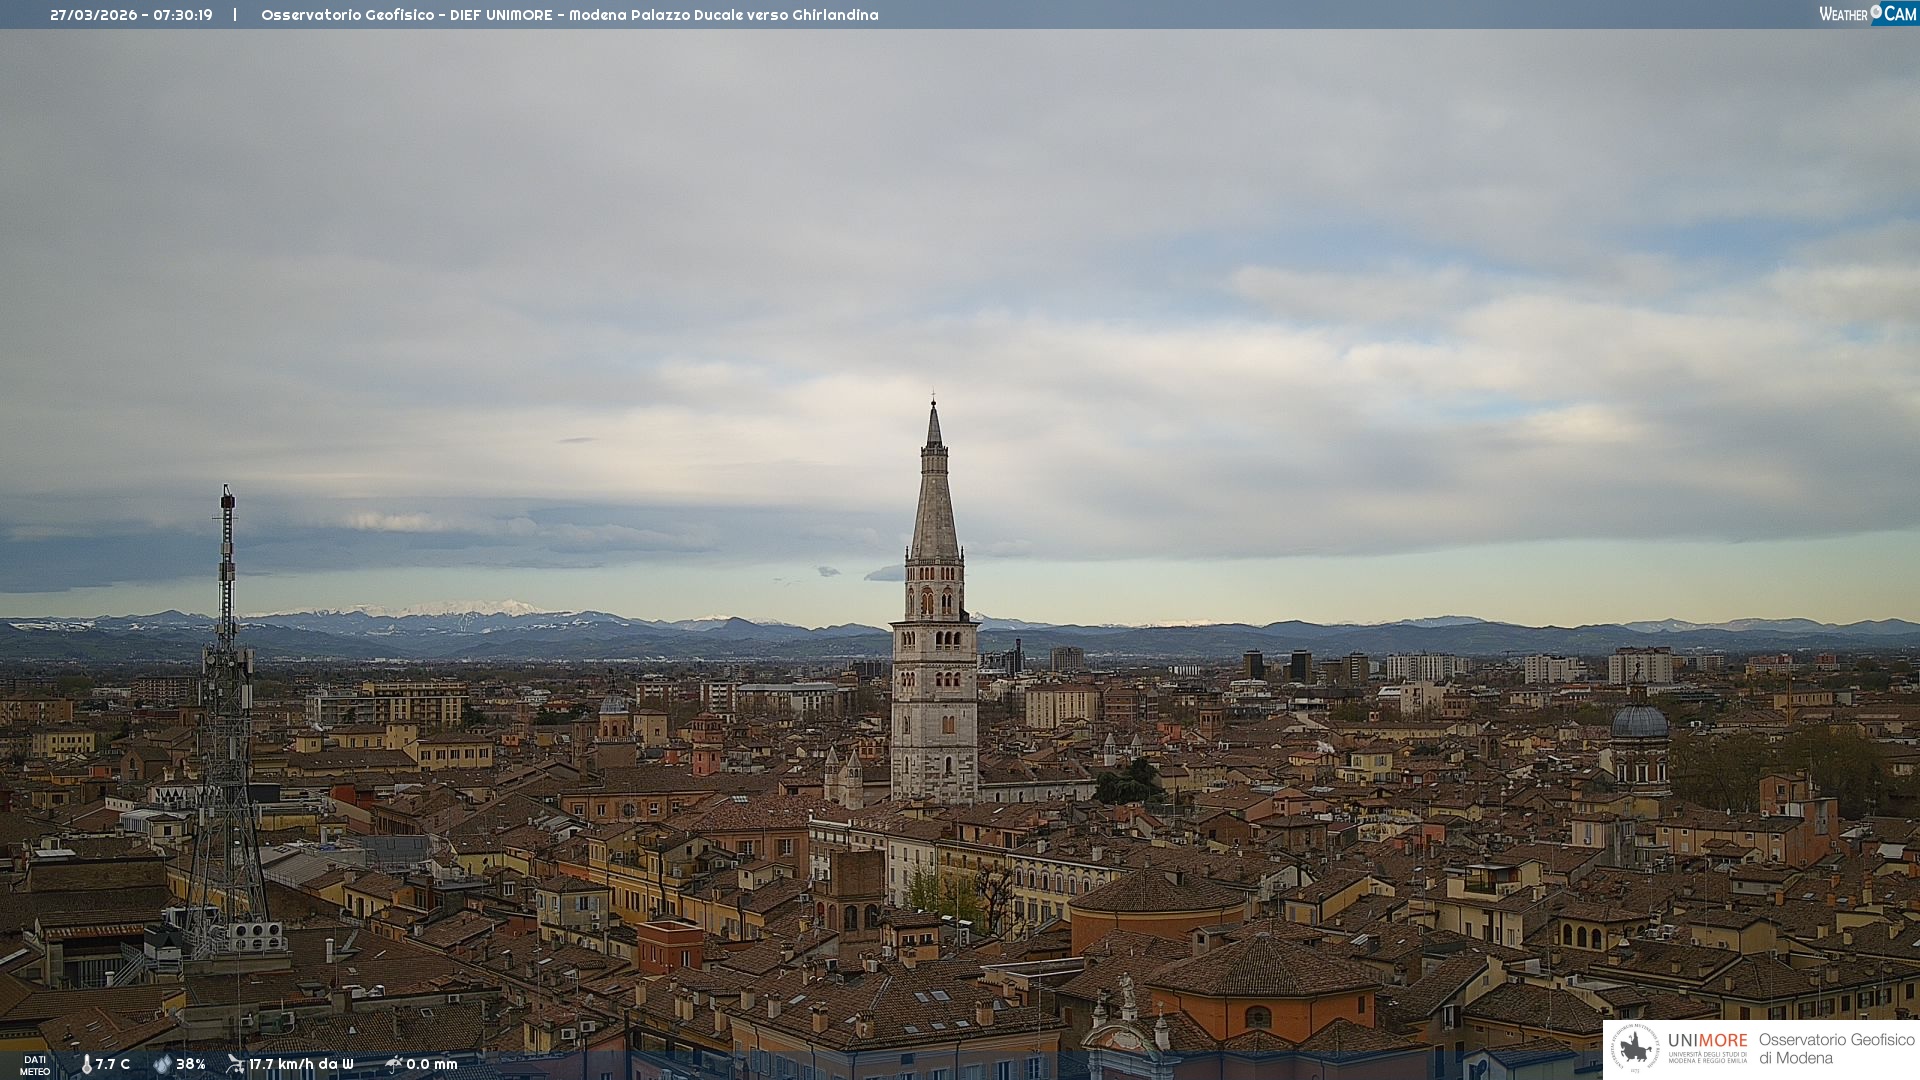This screenshot has height=1080, width=1920.
Task: Click the 17.7 km/h da W wind reading
Action: click(301, 1064)
